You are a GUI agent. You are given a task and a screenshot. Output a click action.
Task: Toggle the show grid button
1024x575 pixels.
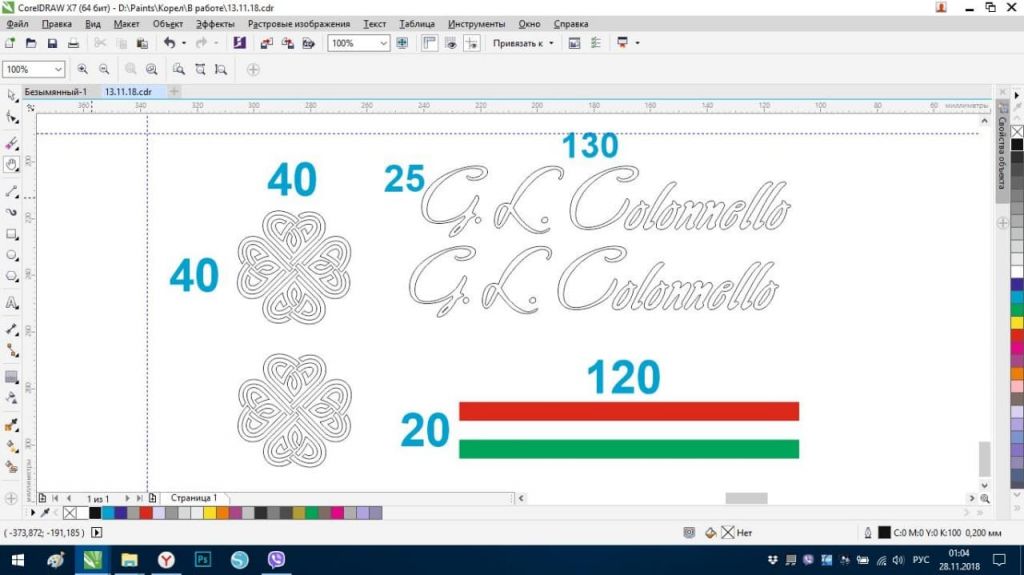[450, 44]
